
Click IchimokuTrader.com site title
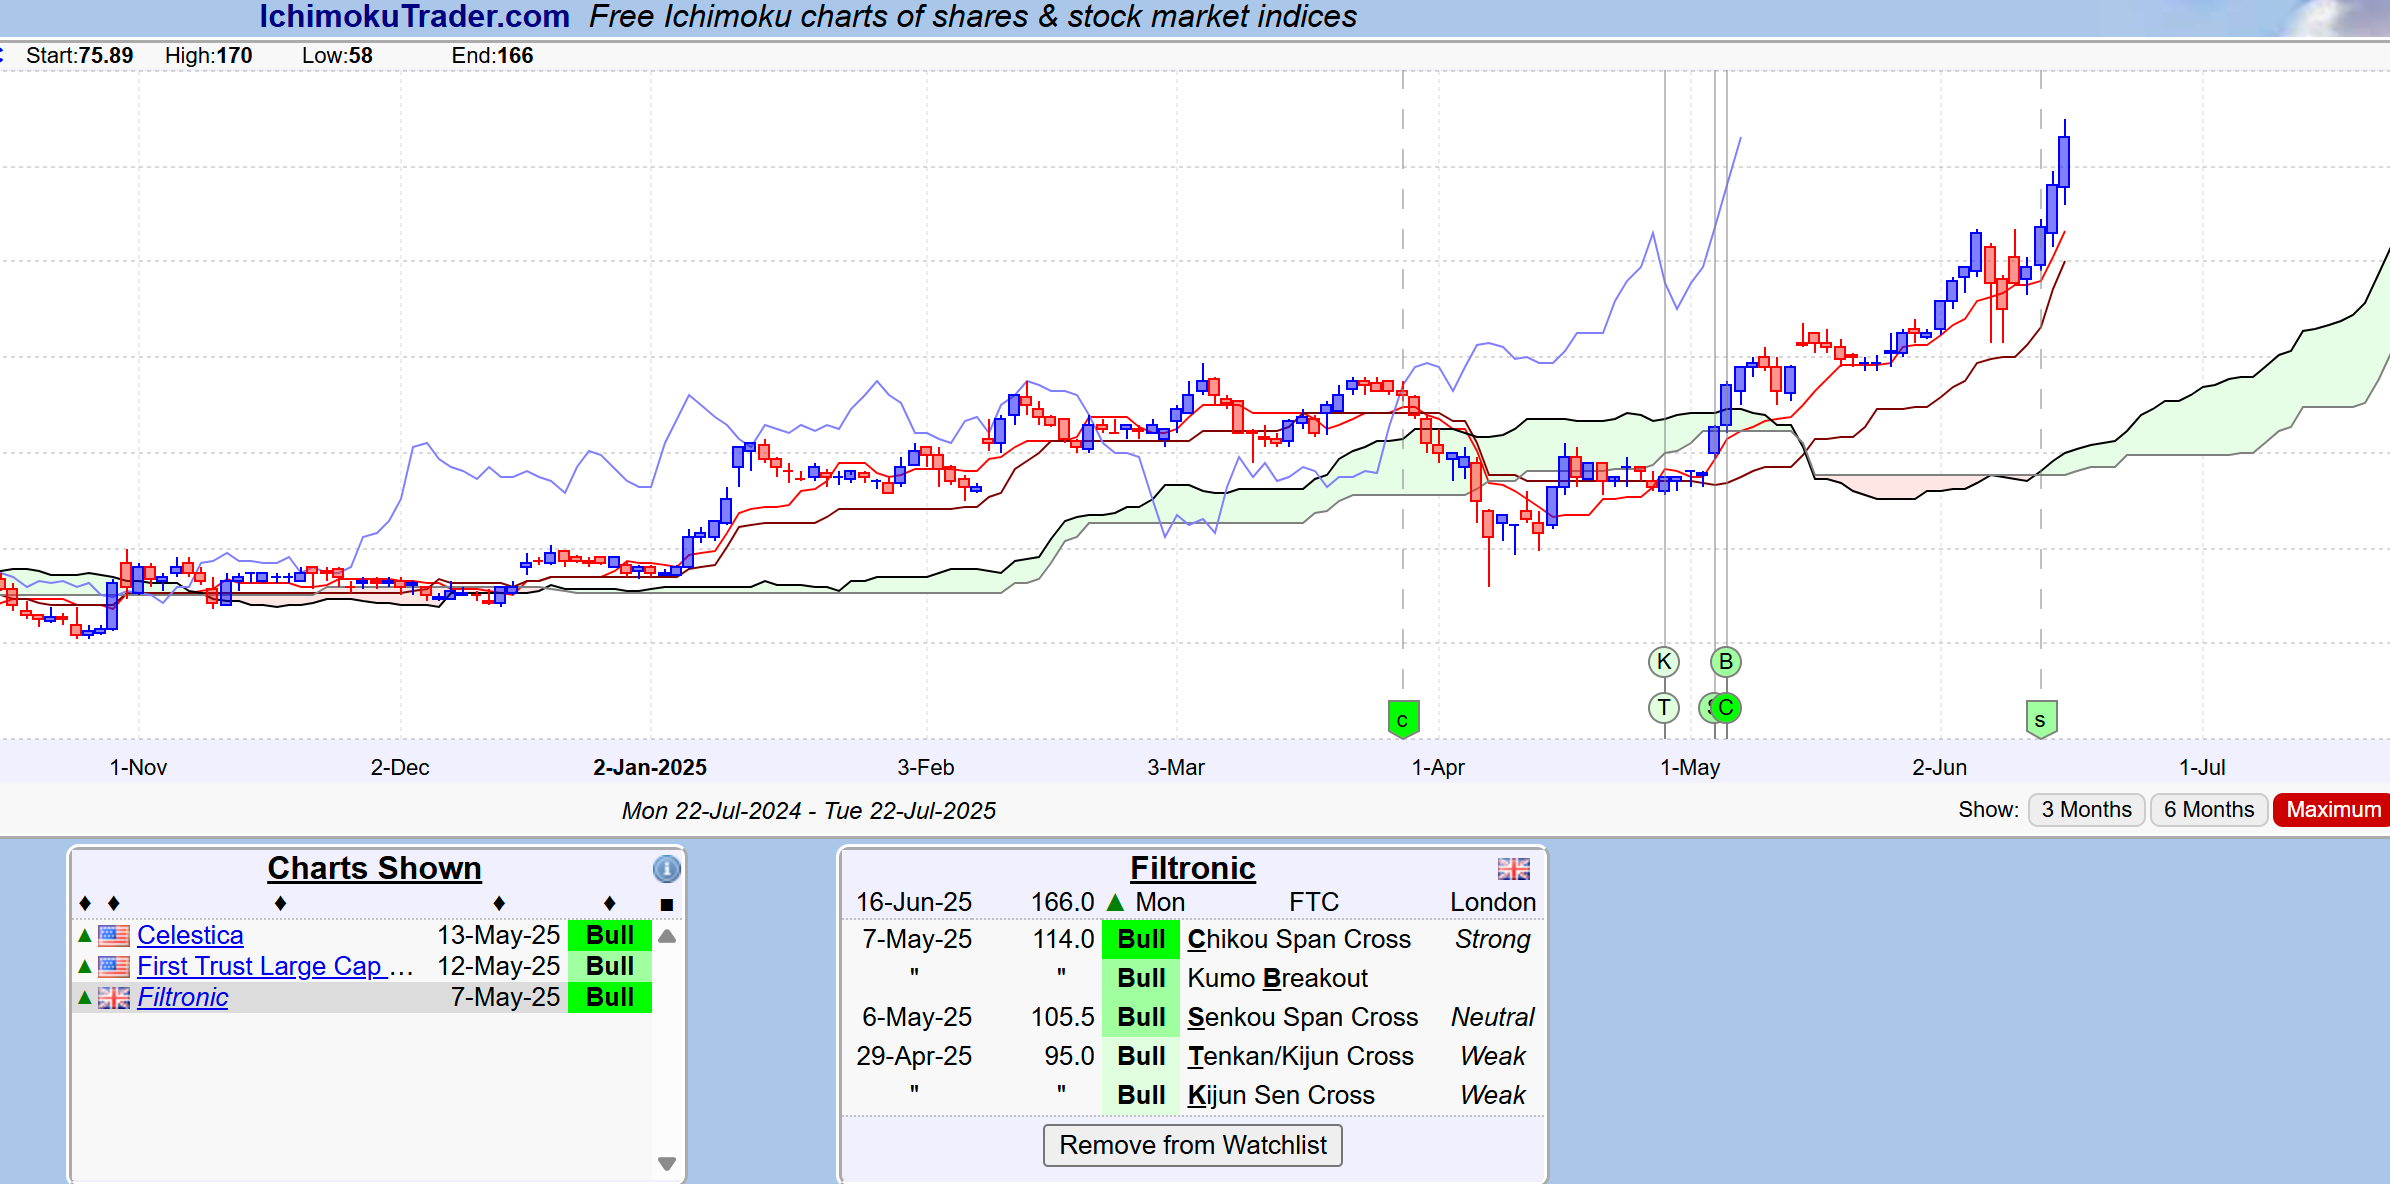414,16
